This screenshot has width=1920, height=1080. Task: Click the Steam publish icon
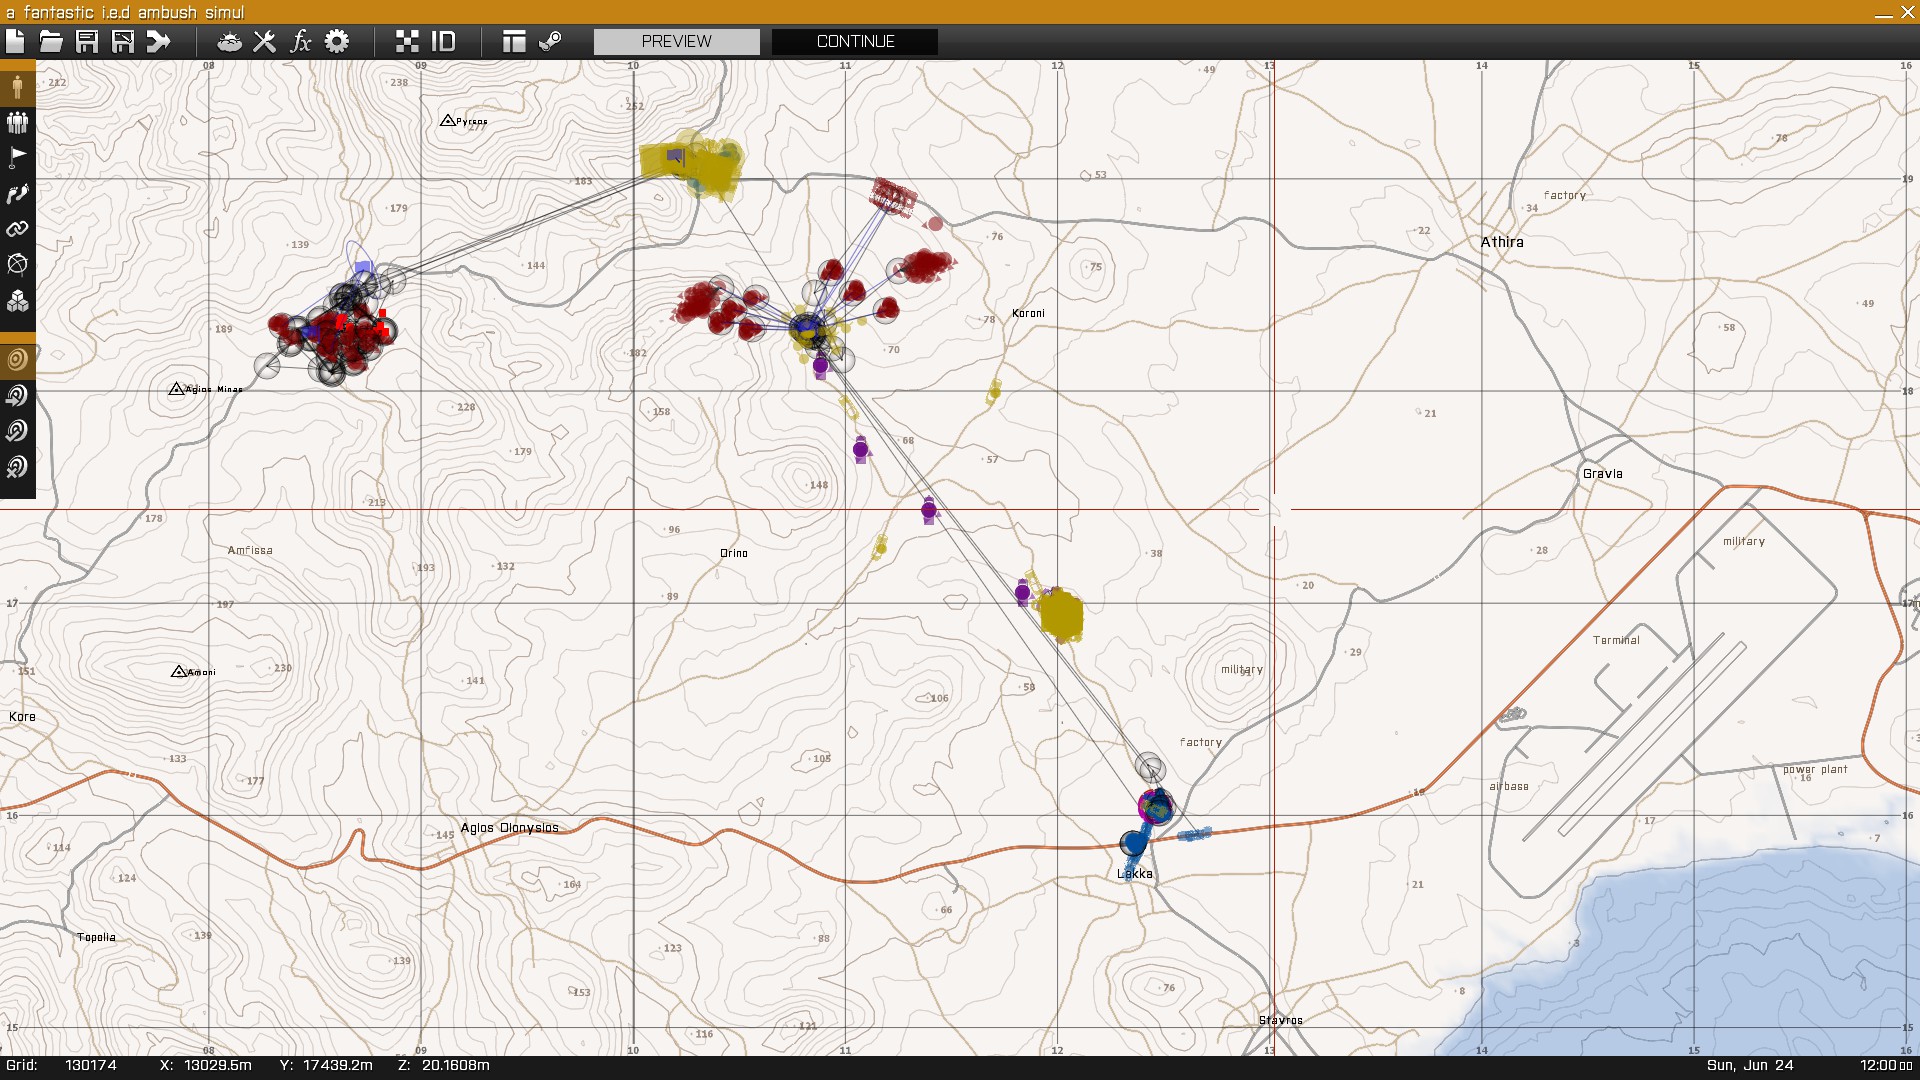[x=550, y=41]
